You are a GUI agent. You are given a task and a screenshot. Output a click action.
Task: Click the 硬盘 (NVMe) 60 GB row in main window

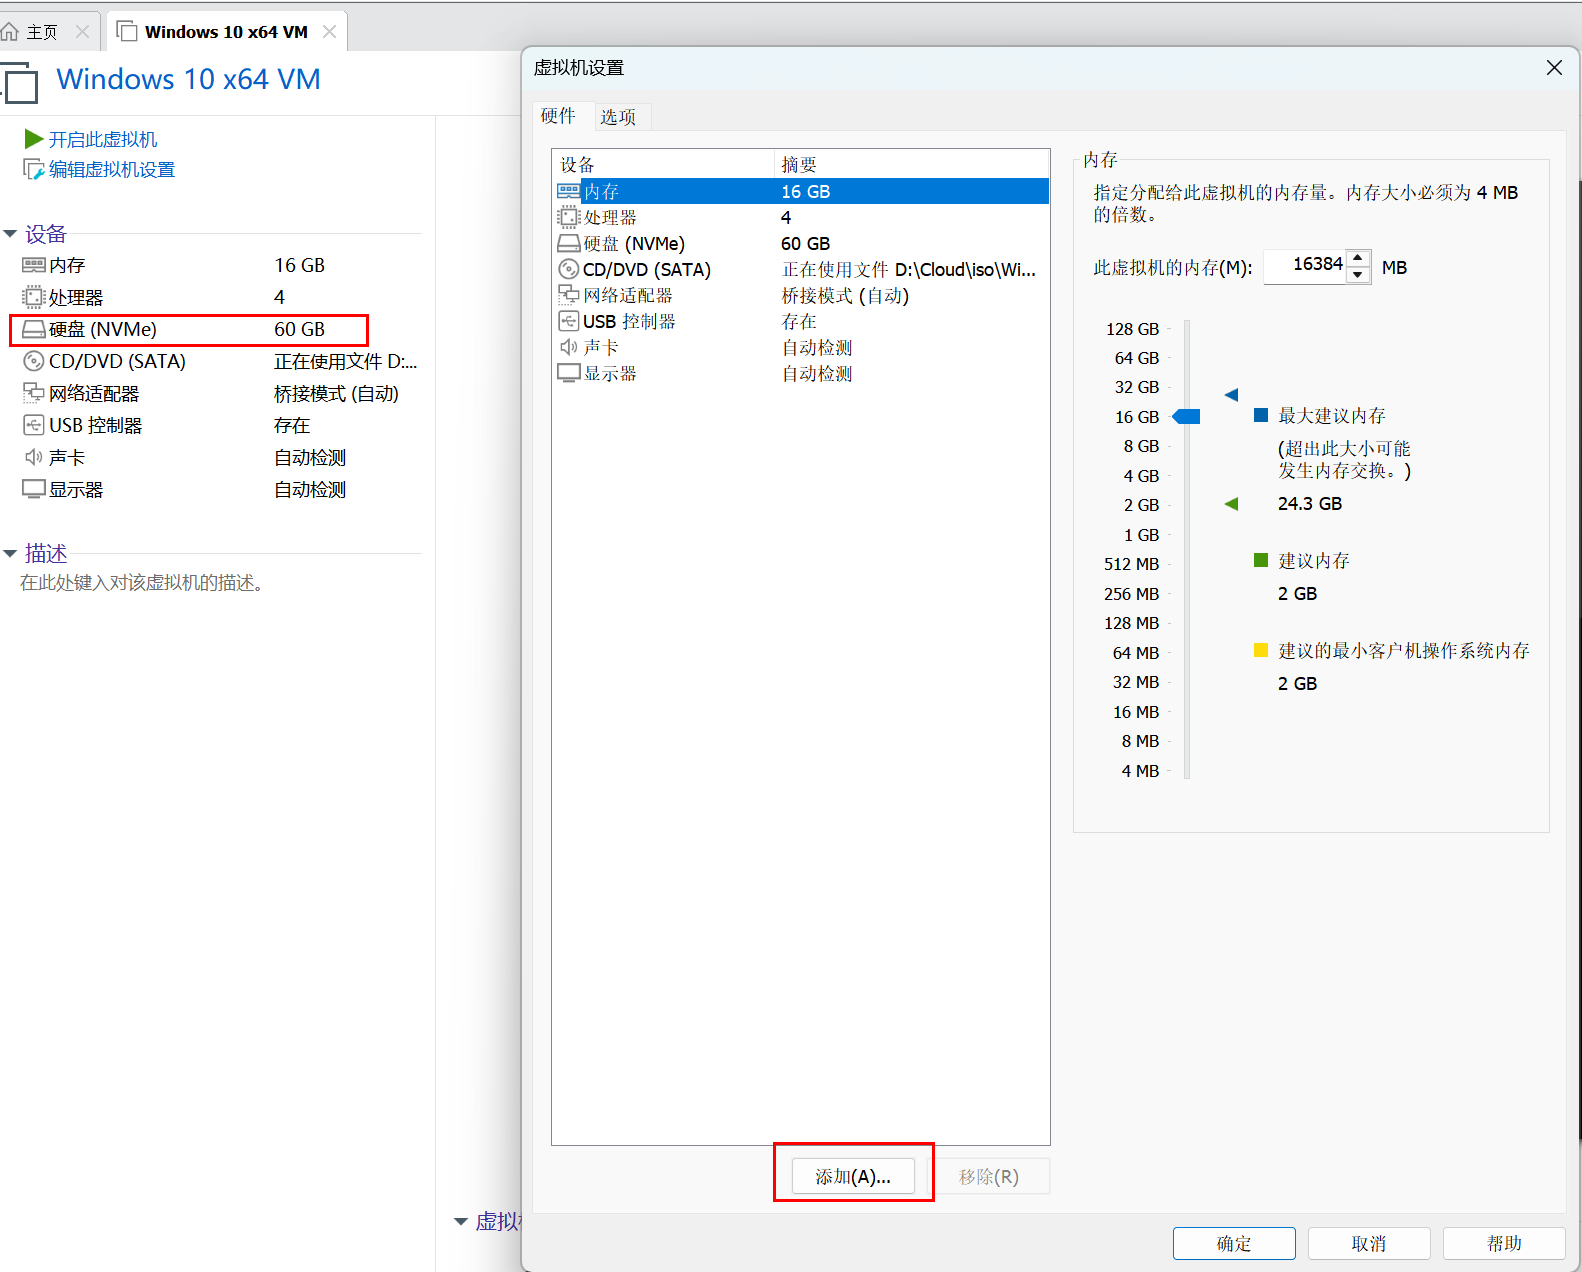pyautogui.click(x=189, y=329)
